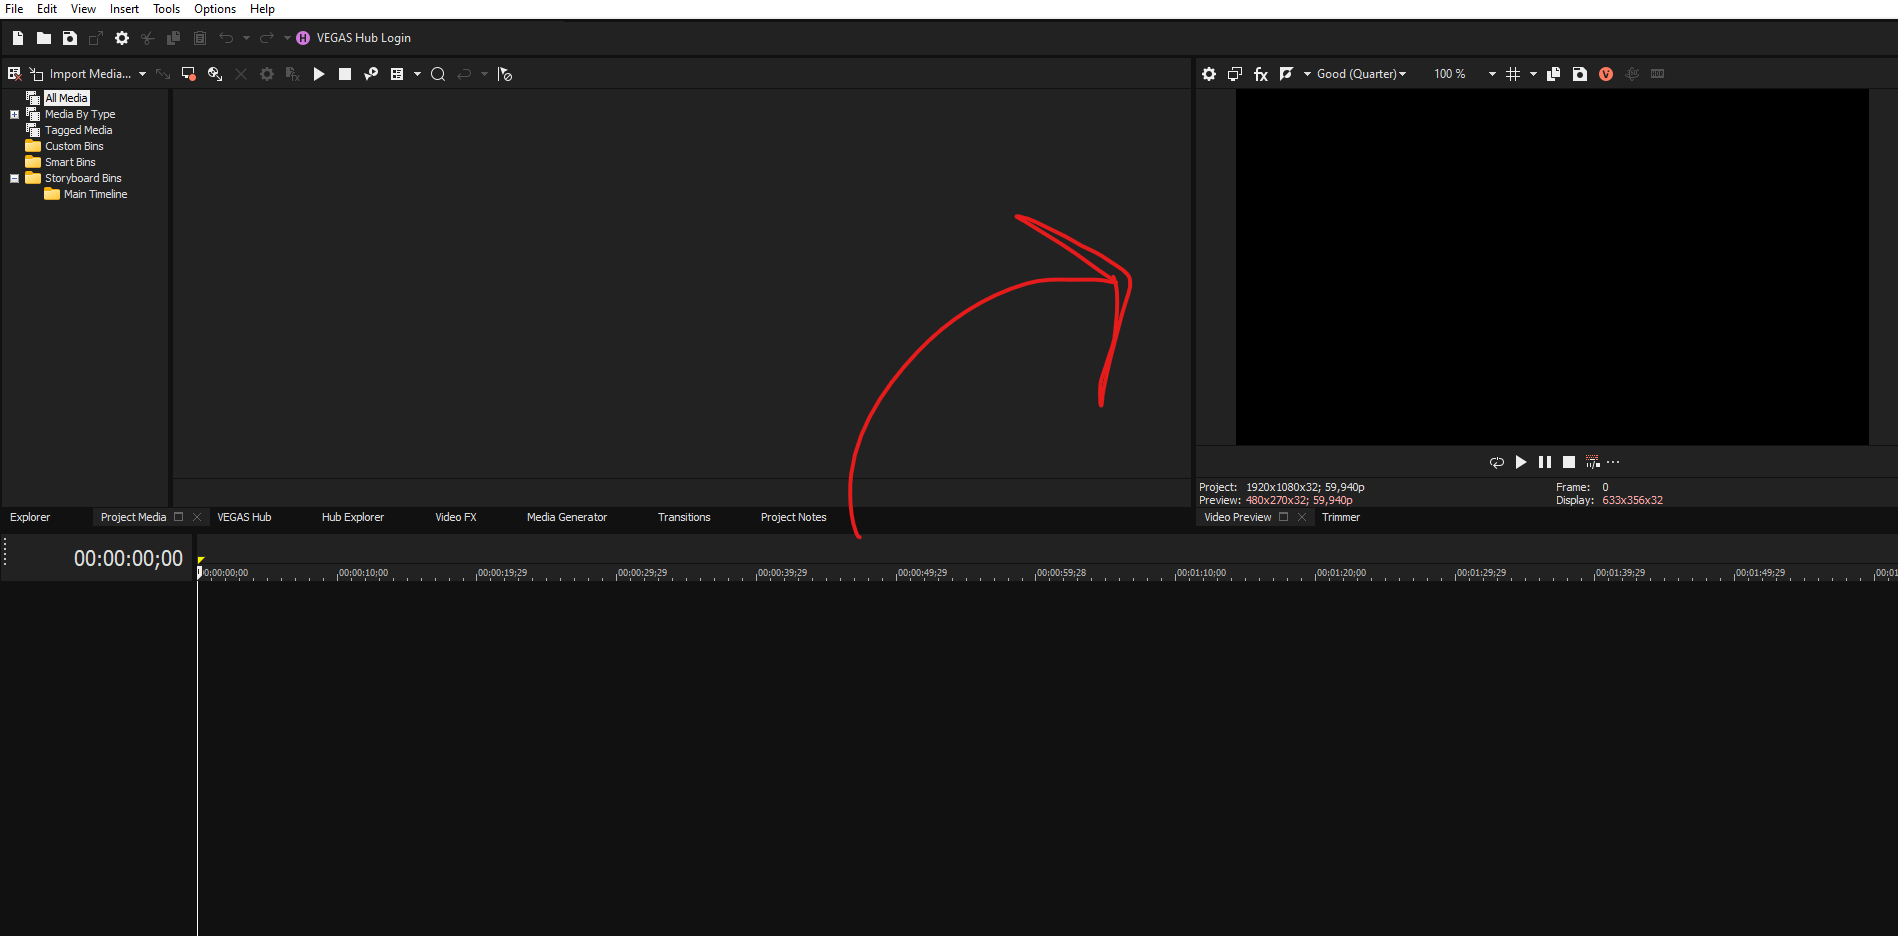Click the icon right of the preview Stop button

[x=1593, y=462]
